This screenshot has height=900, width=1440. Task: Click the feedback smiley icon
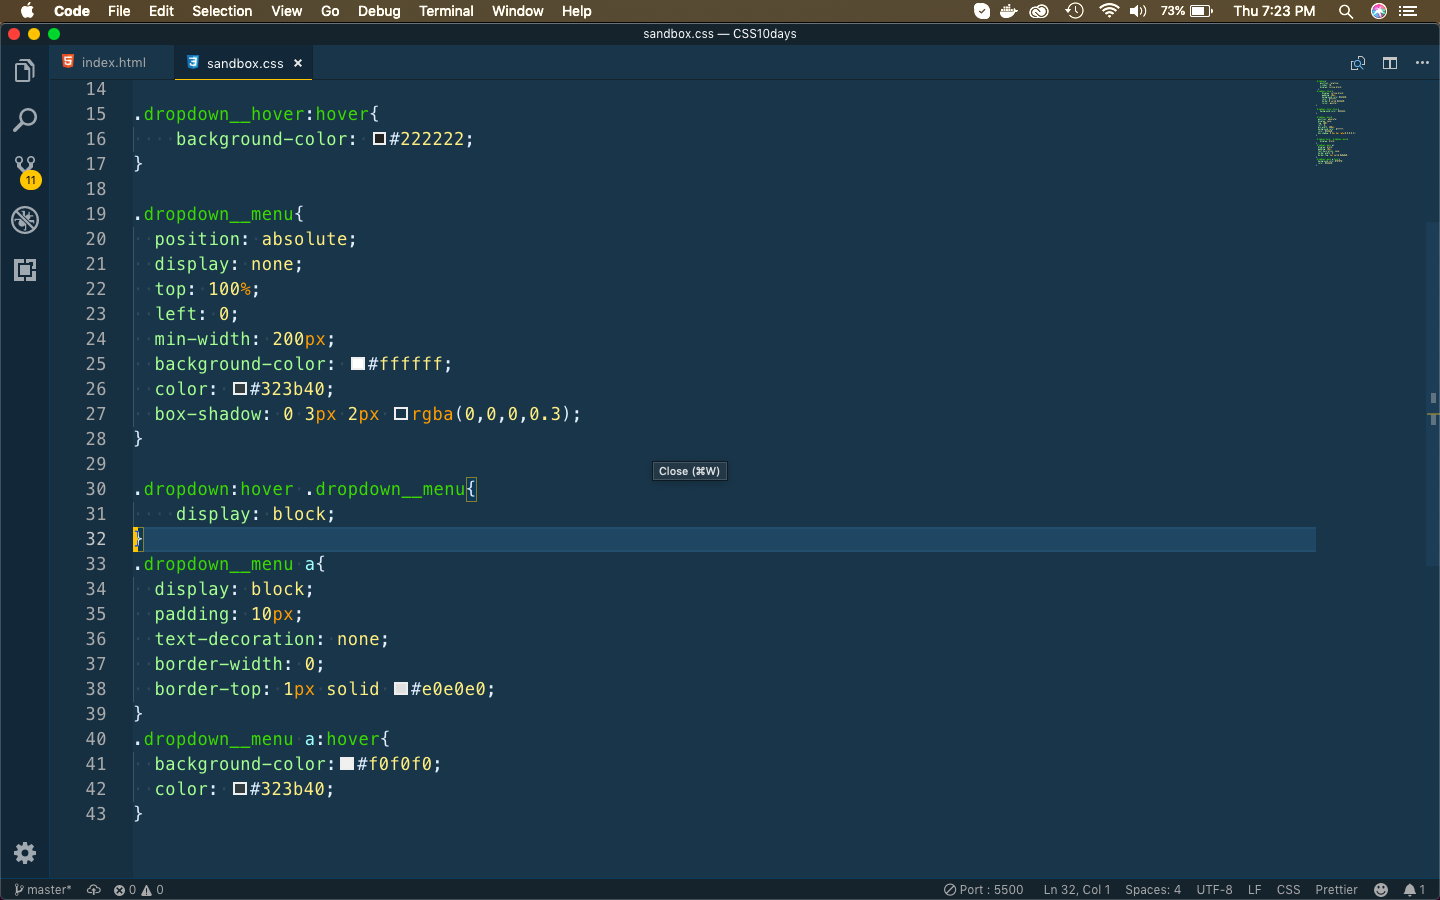(x=1381, y=890)
